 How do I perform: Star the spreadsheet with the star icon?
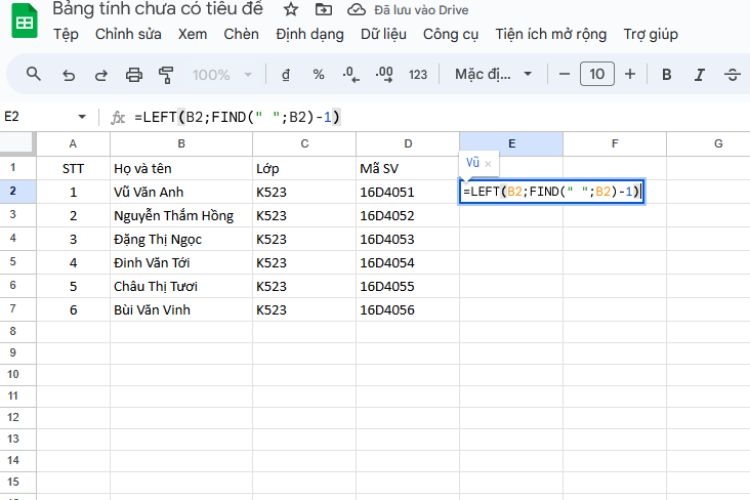point(290,9)
